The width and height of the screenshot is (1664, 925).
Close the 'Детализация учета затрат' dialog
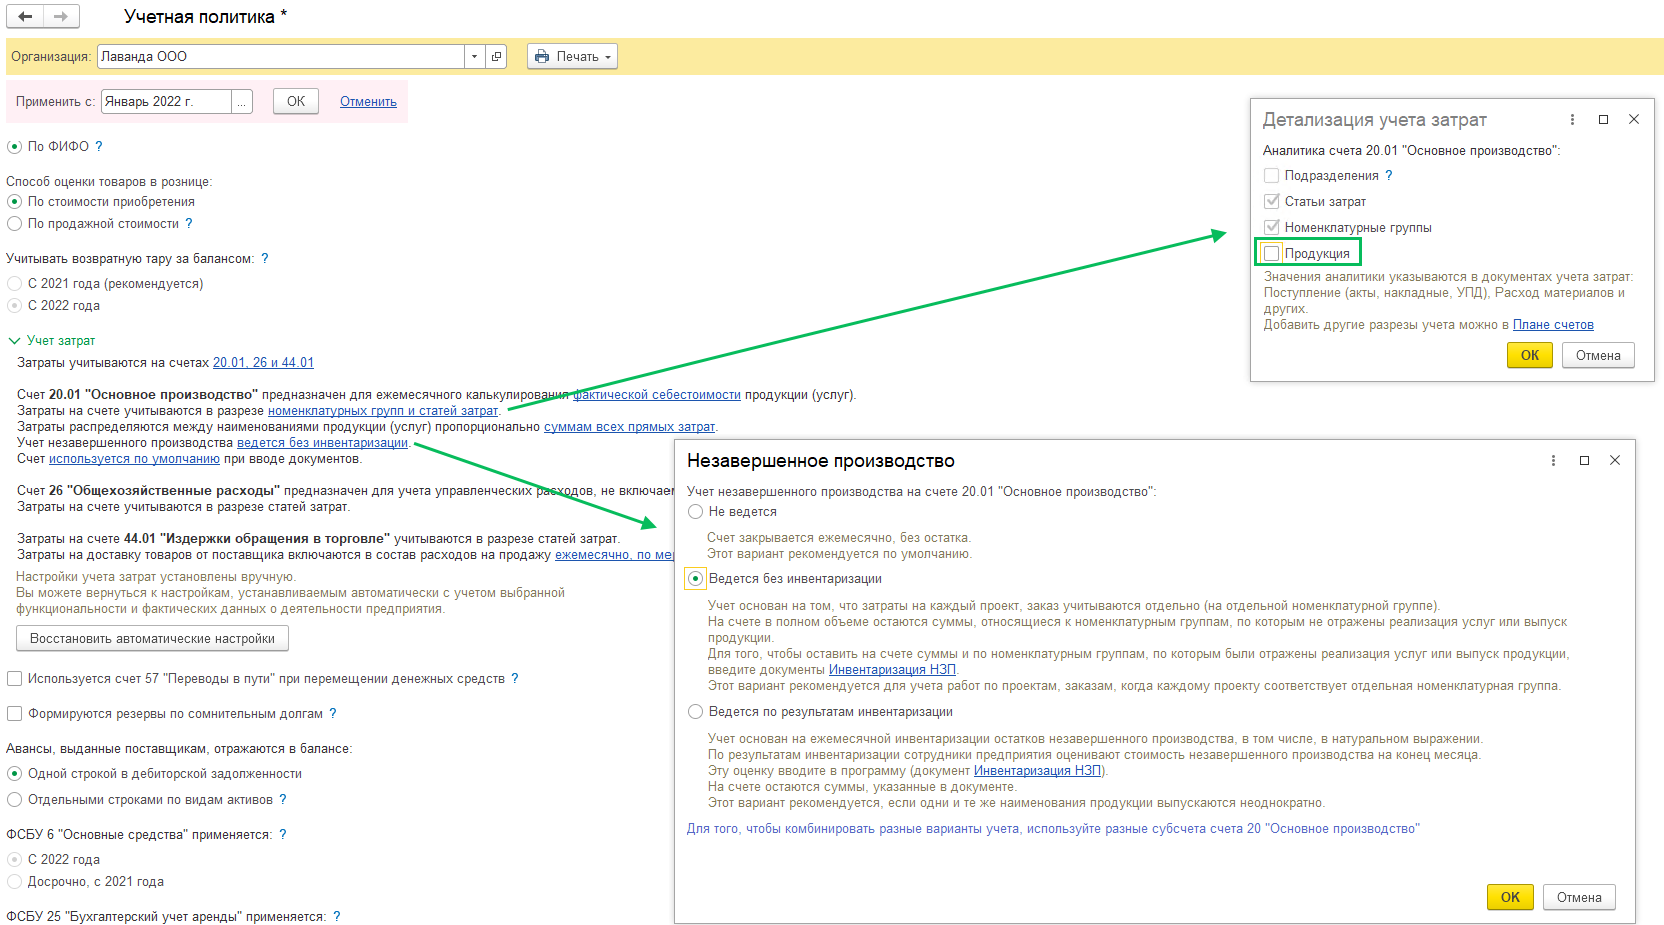(x=1634, y=119)
